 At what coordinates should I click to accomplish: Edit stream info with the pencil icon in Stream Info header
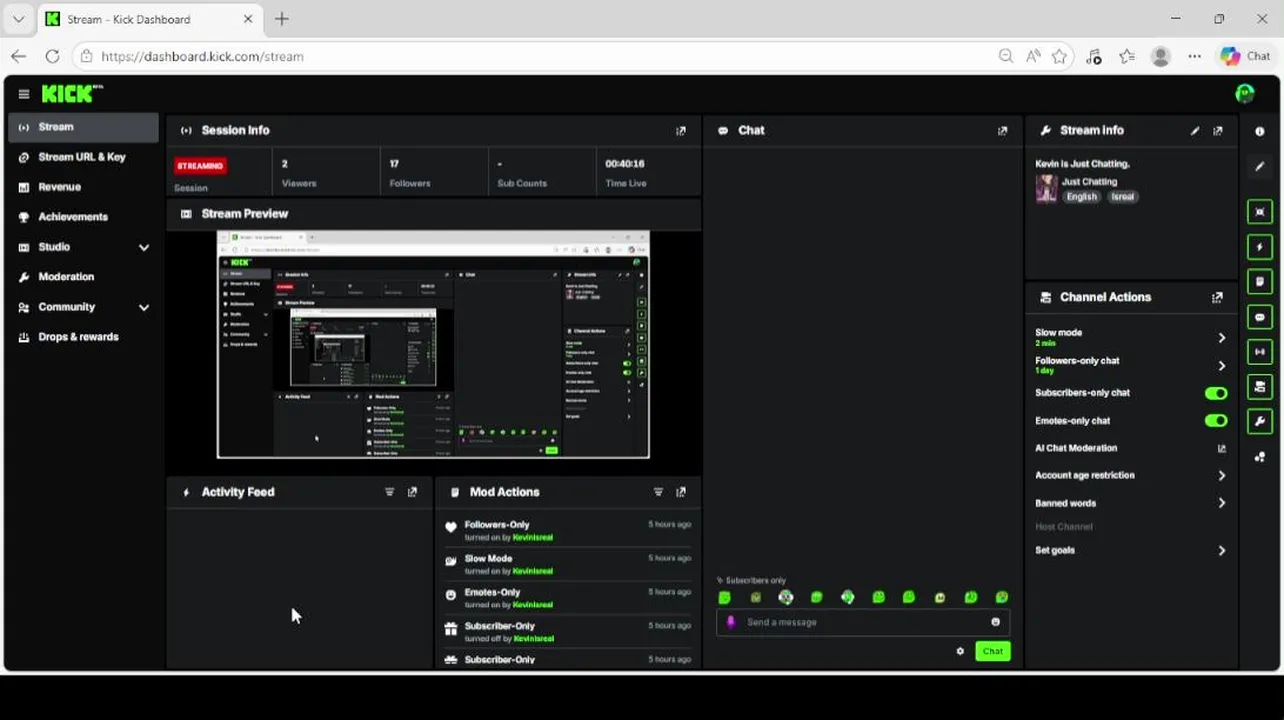point(1195,130)
